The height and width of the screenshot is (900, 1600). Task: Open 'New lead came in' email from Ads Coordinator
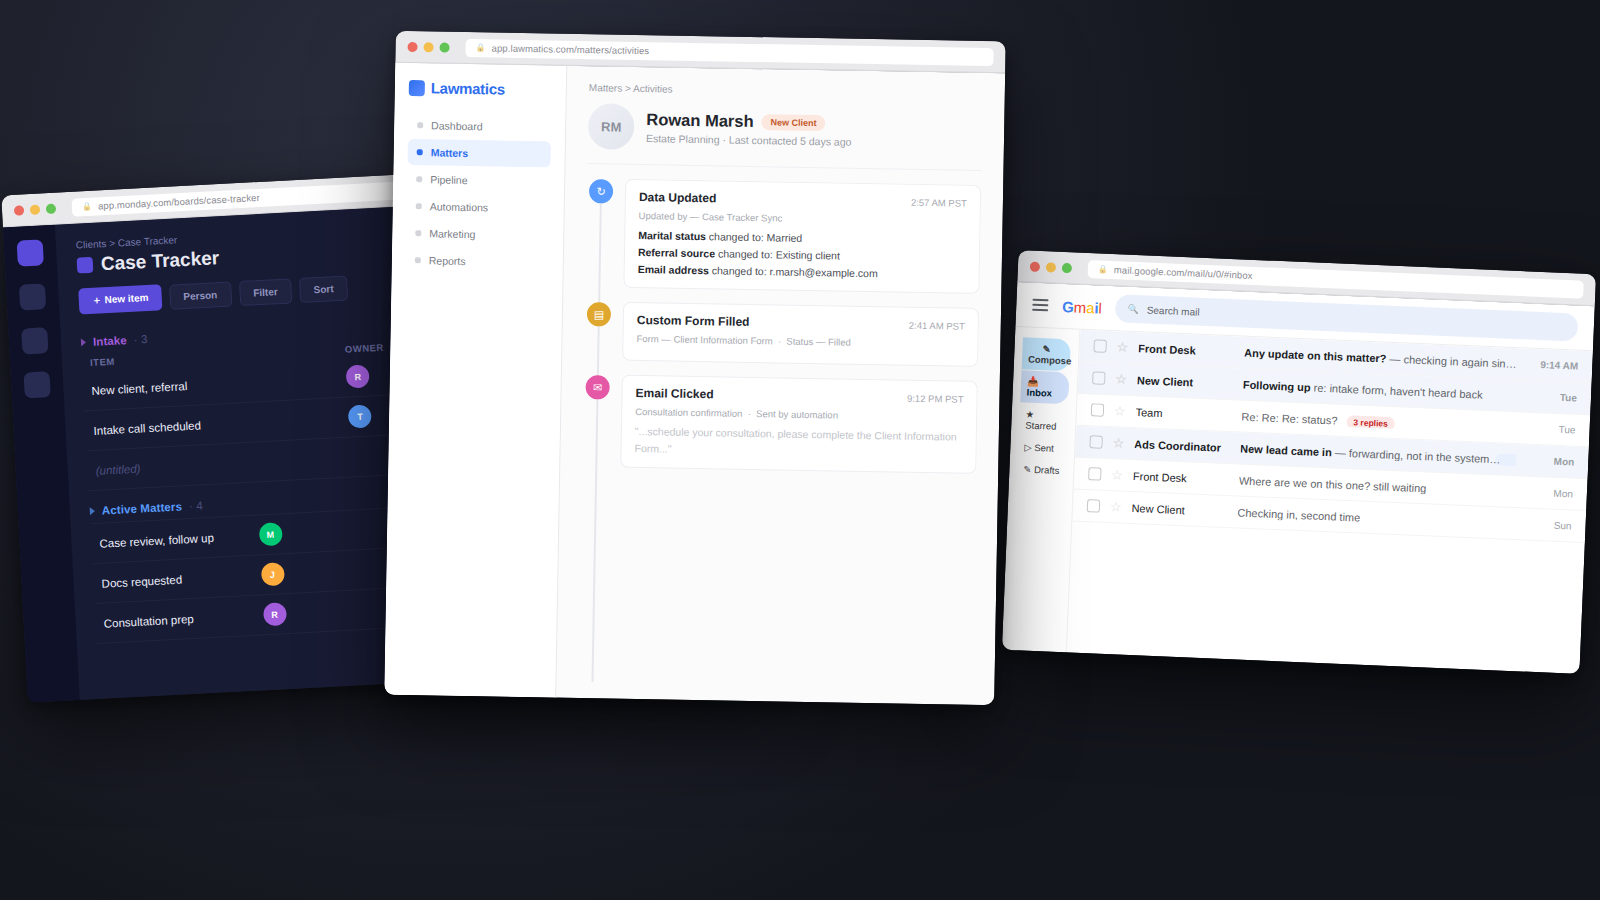[1330, 453]
